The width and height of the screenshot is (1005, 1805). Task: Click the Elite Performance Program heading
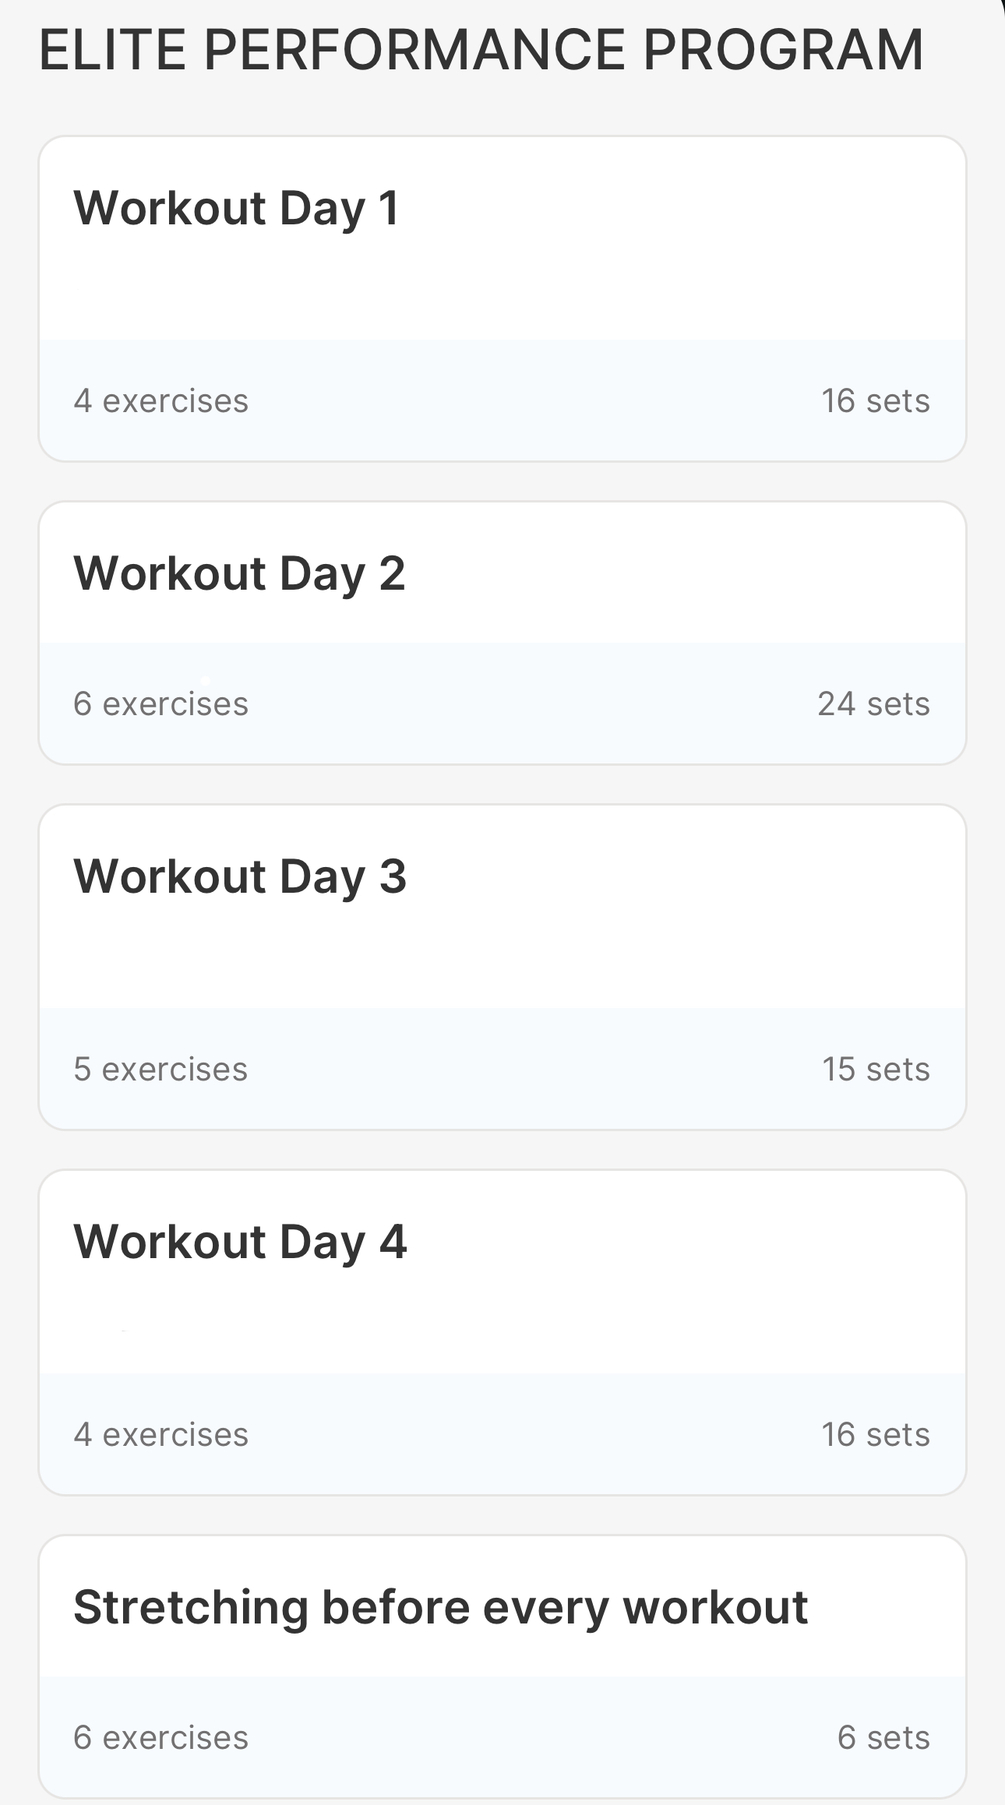481,50
